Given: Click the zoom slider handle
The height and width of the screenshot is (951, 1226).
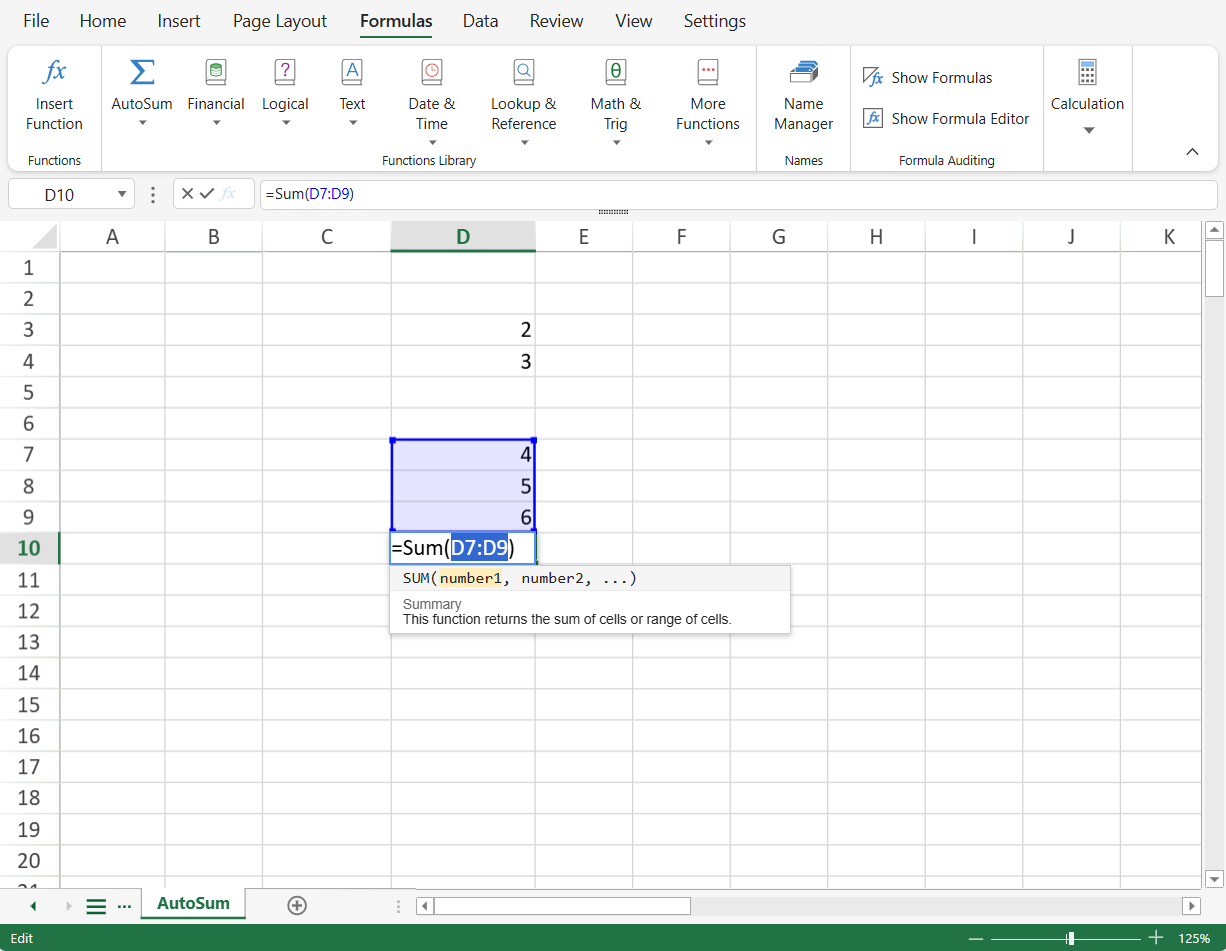Looking at the screenshot, I should [1071, 938].
